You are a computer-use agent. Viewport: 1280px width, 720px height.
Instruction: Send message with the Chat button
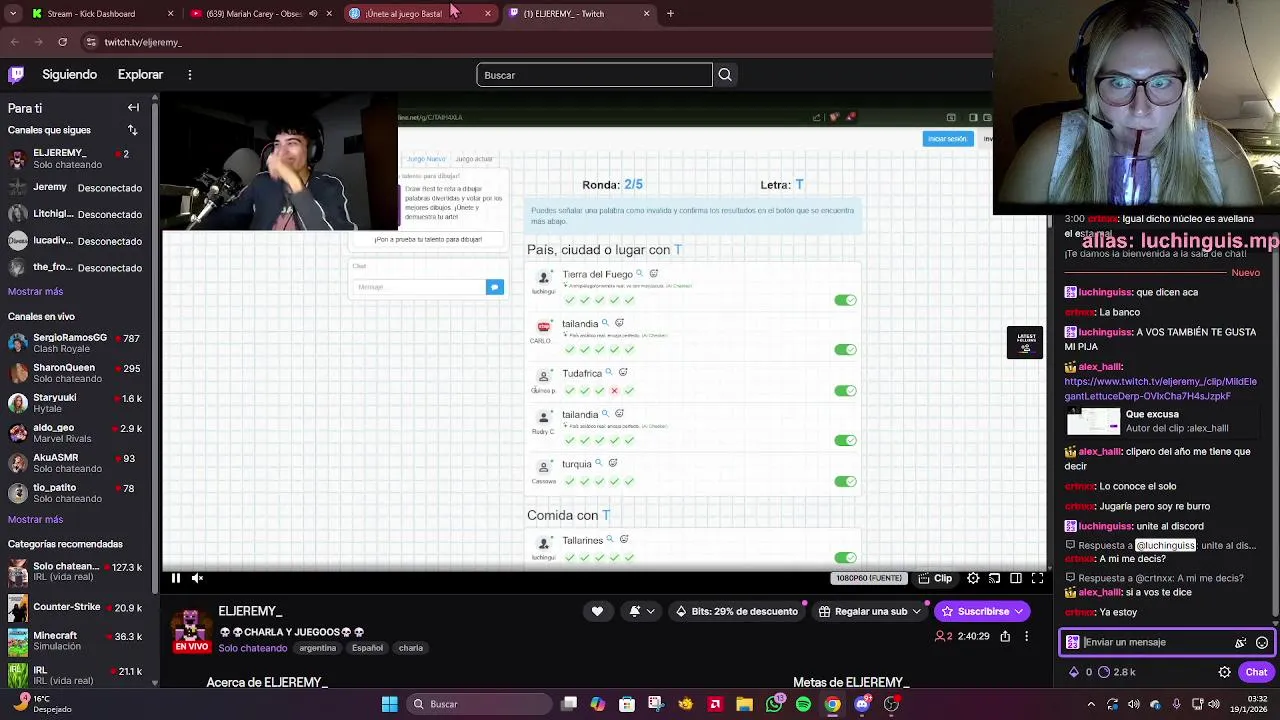tap(1256, 672)
